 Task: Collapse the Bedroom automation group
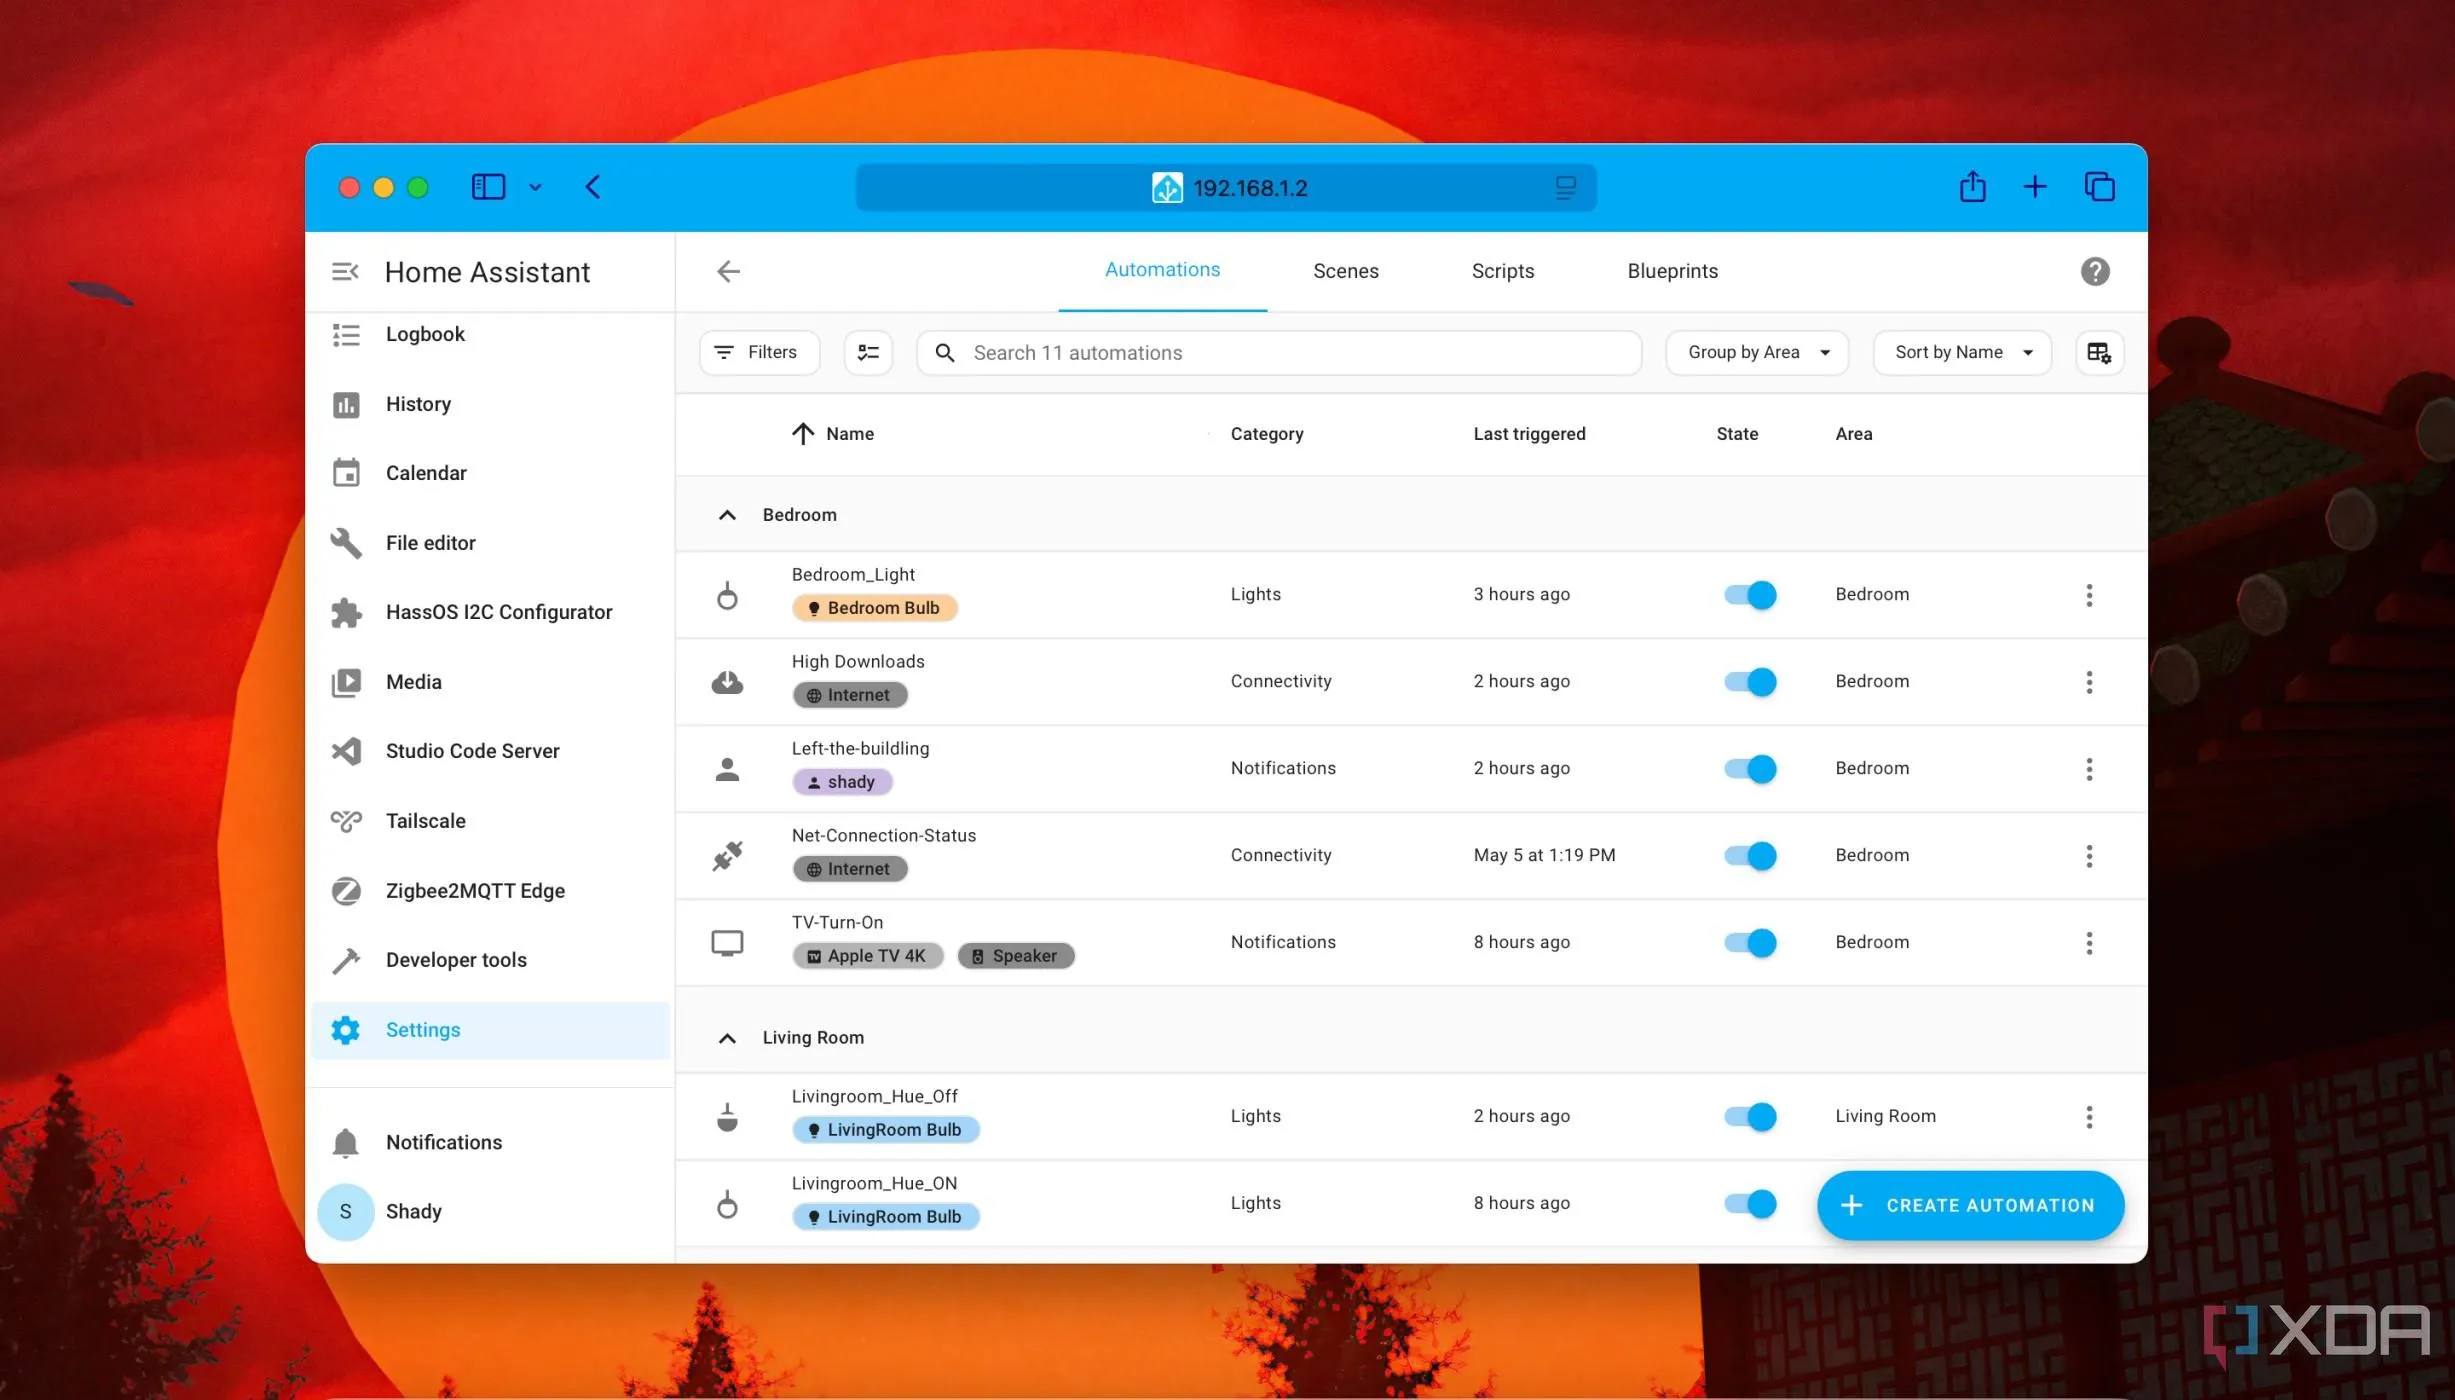727,514
